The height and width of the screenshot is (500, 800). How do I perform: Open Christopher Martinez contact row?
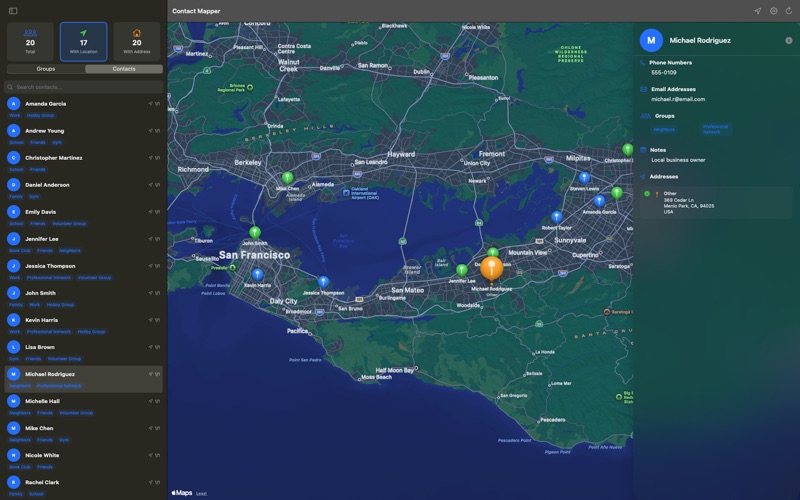click(x=84, y=163)
